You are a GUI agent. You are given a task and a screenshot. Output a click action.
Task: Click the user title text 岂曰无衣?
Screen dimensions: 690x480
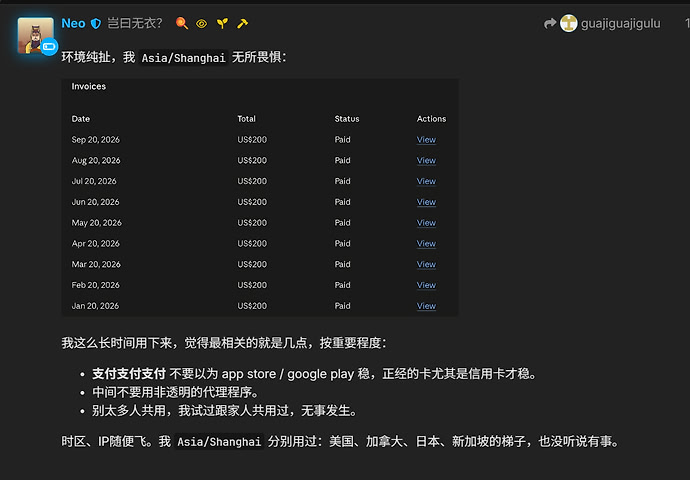point(135,23)
